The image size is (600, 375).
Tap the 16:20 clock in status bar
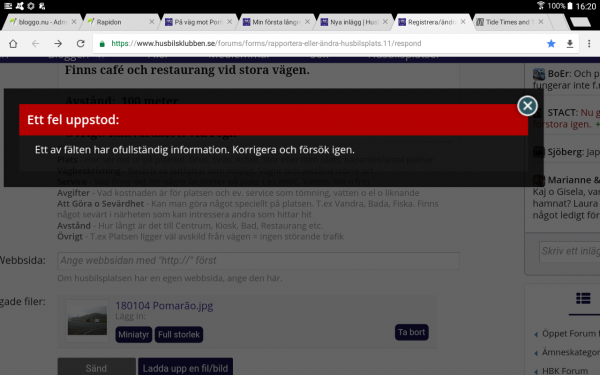pos(586,6)
